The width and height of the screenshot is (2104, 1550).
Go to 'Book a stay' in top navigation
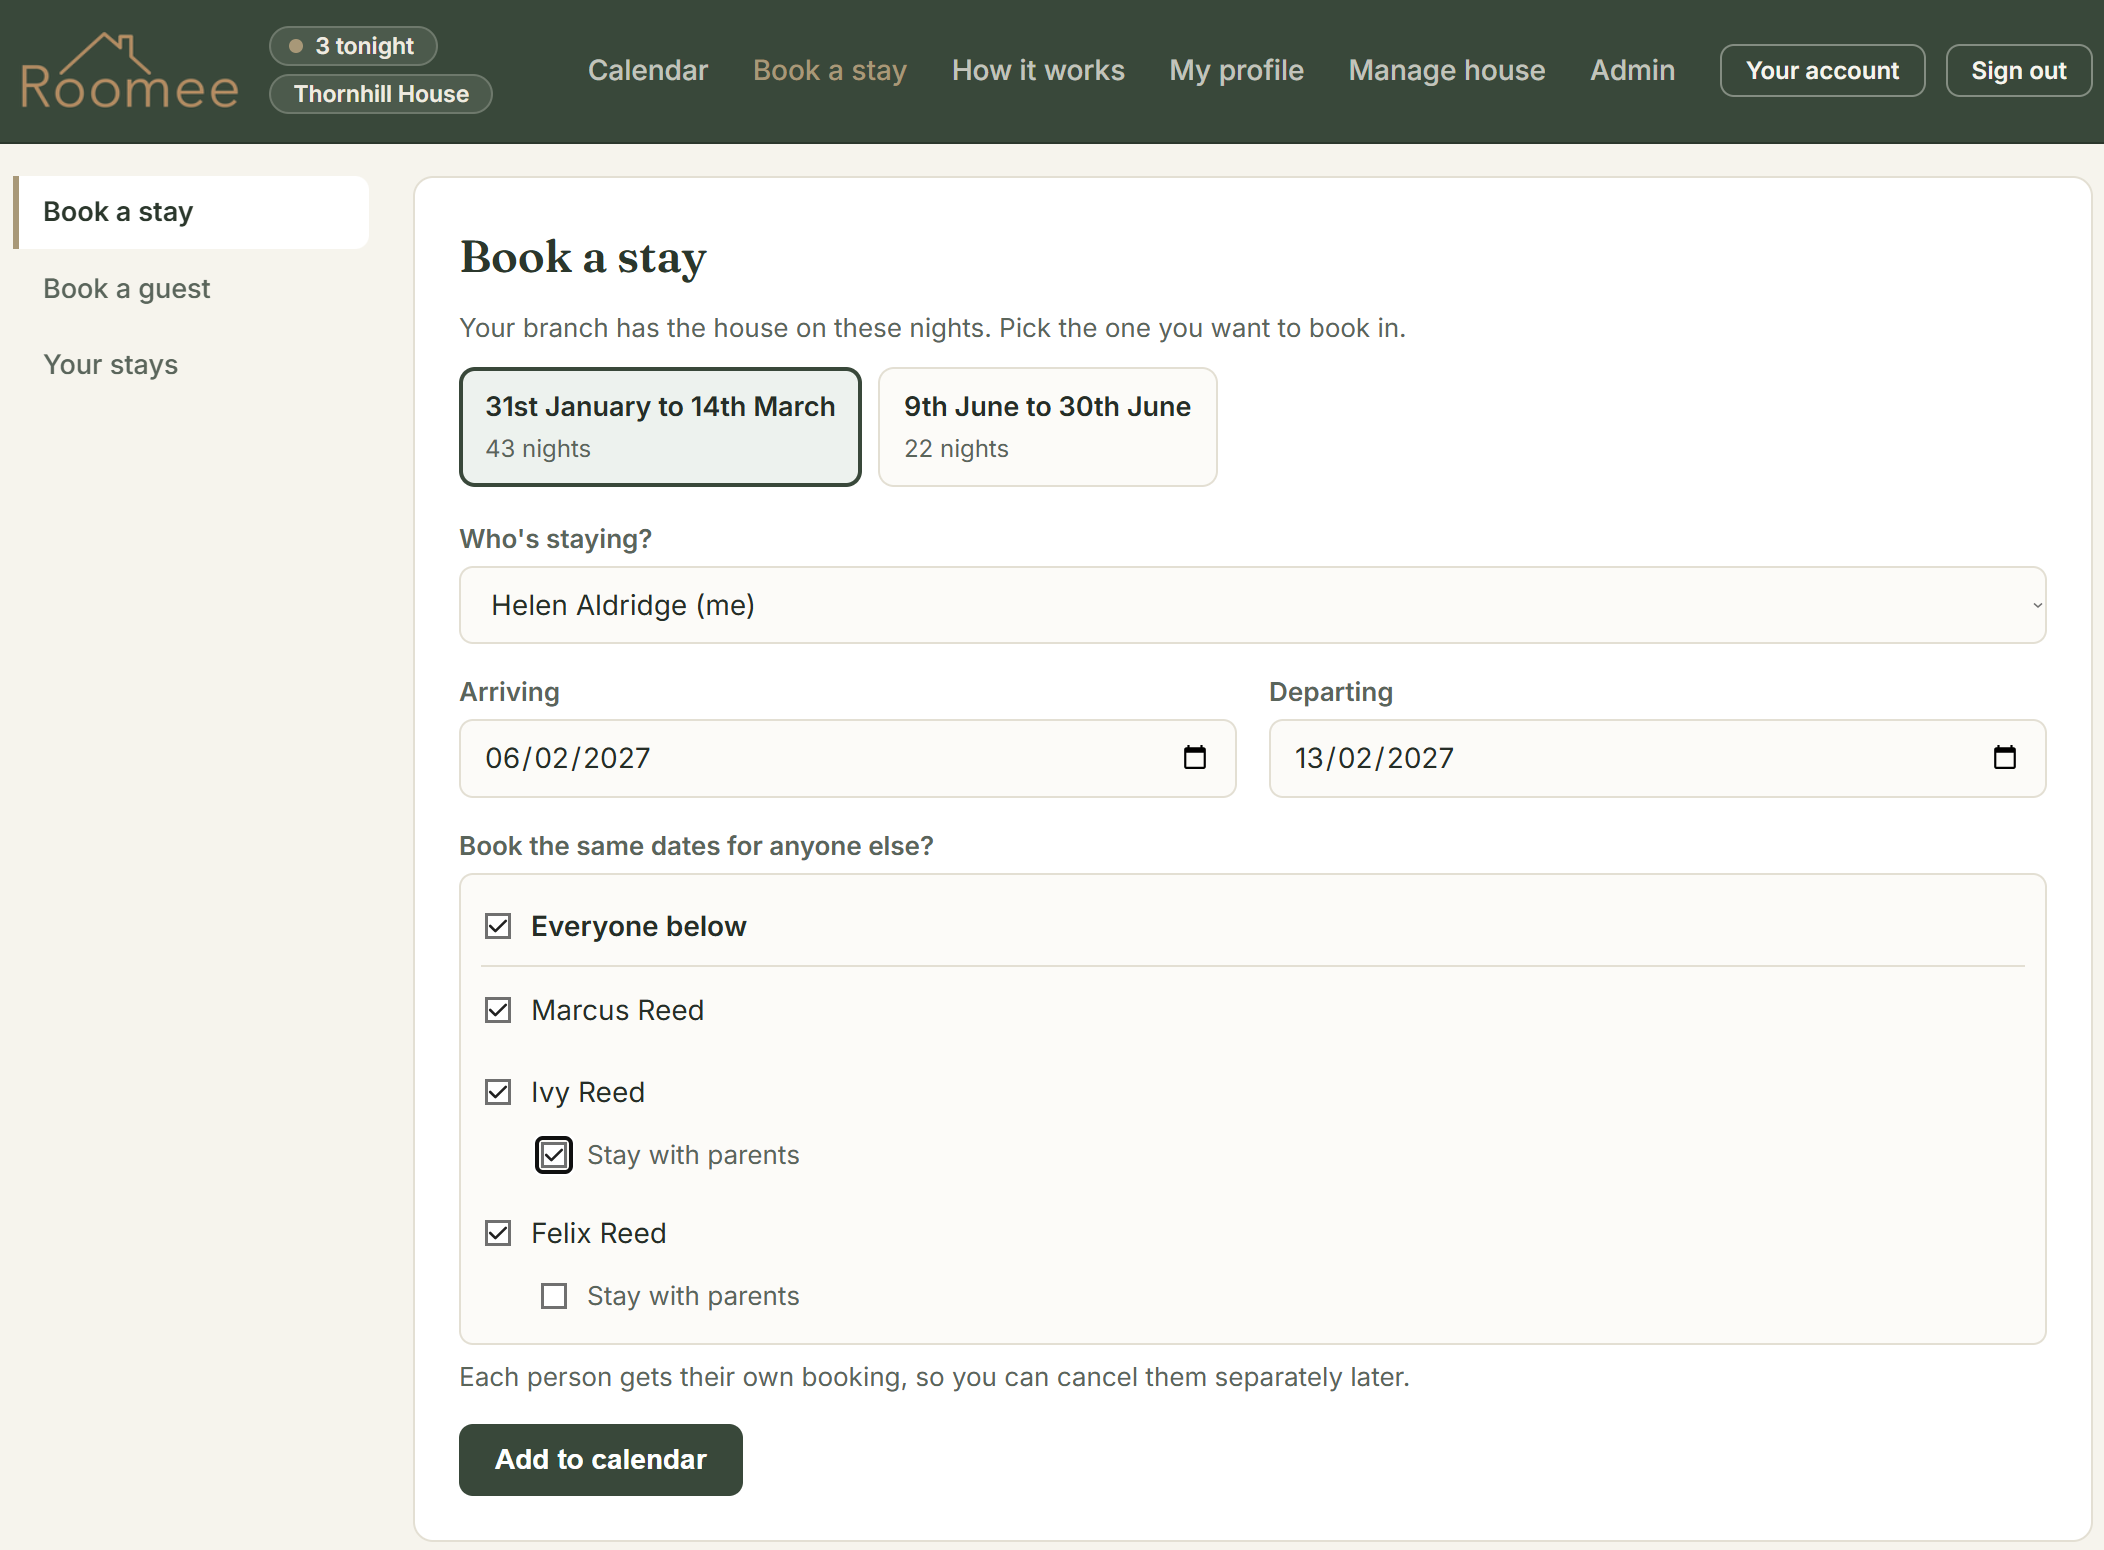tap(830, 70)
